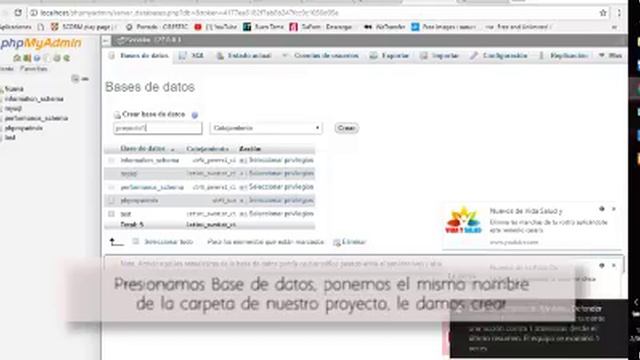The image size is (640, 360).
Task: Open the Configuración tab
Action: click(499, 56)
